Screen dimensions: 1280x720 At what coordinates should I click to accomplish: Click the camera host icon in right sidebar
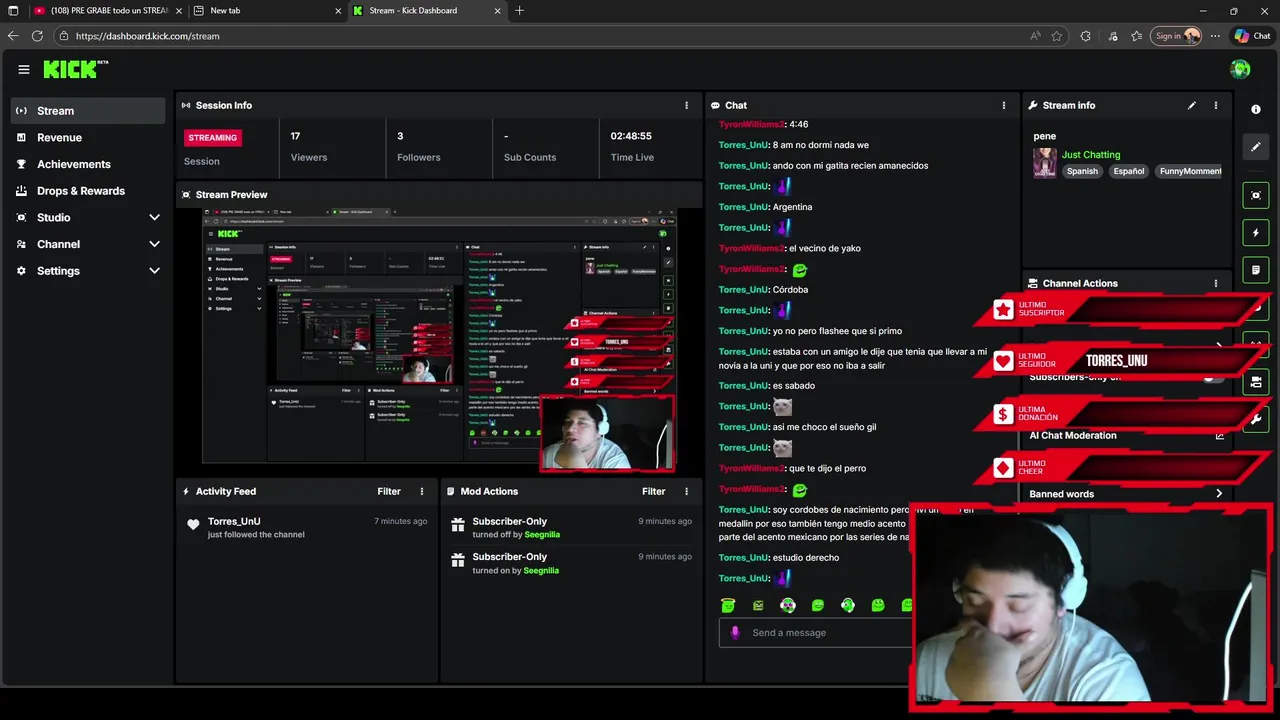pos(1256,382)
